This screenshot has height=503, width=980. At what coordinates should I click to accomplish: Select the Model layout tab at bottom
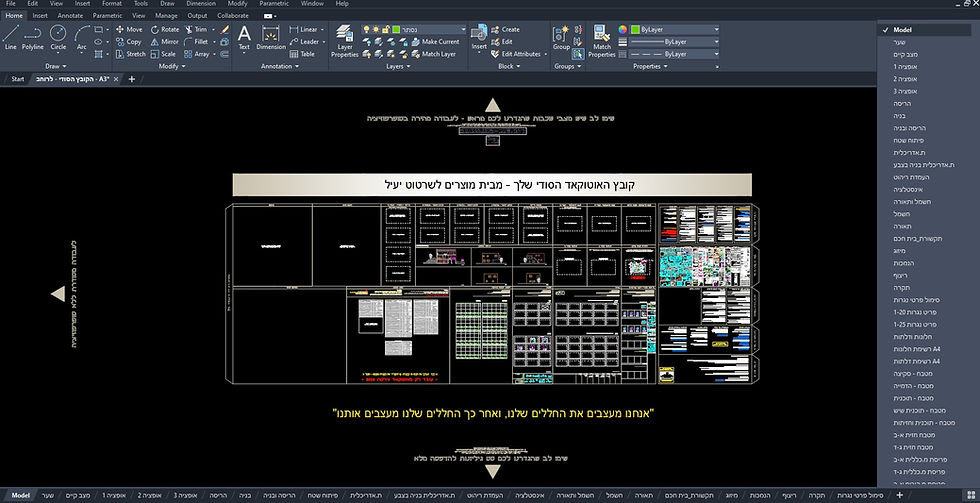tap(20, 496)
